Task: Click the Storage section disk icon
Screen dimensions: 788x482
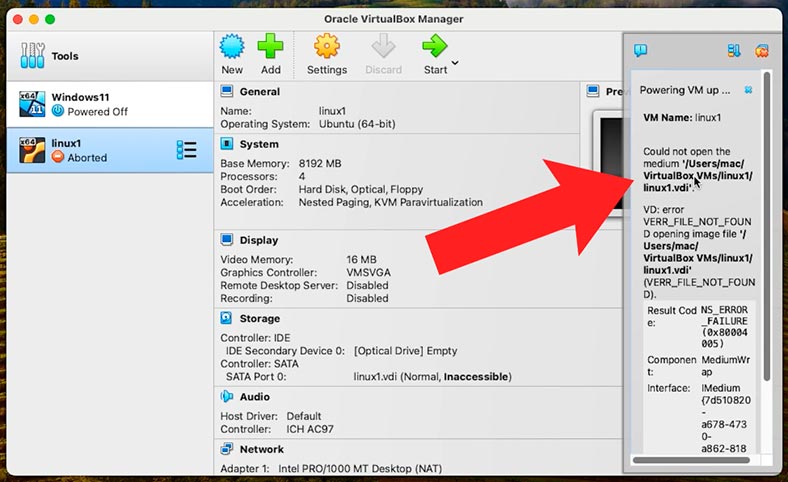Action: pyautogui.click(x=227, y=318)
